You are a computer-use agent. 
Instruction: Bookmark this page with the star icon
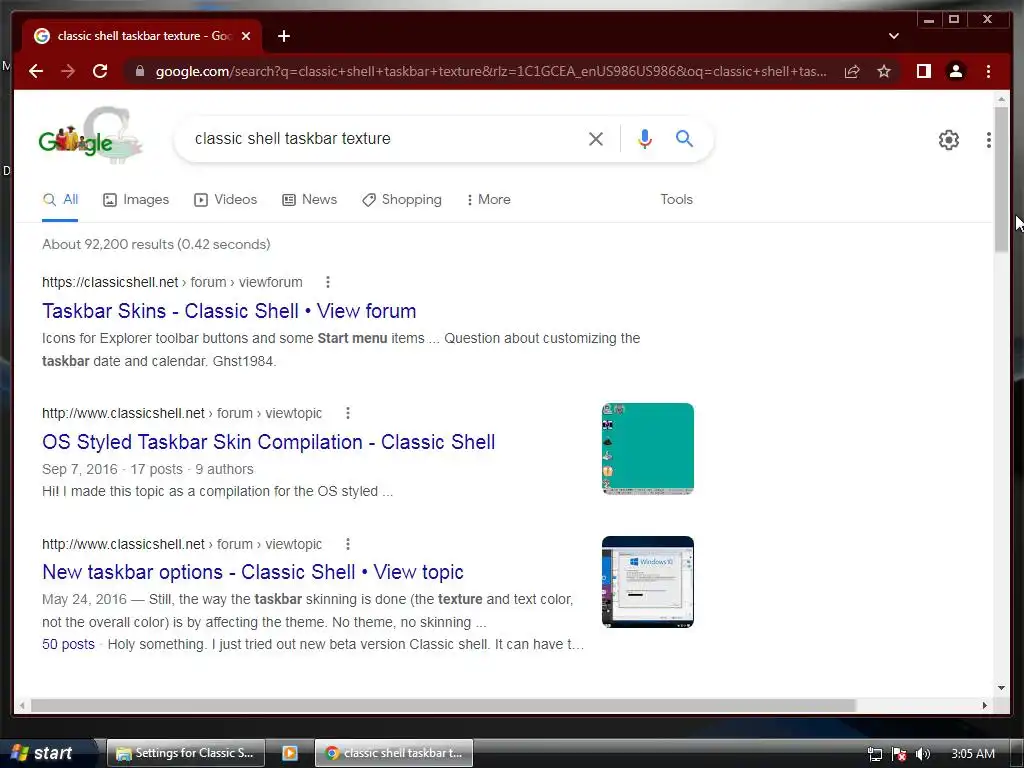(x=884, y=71)
